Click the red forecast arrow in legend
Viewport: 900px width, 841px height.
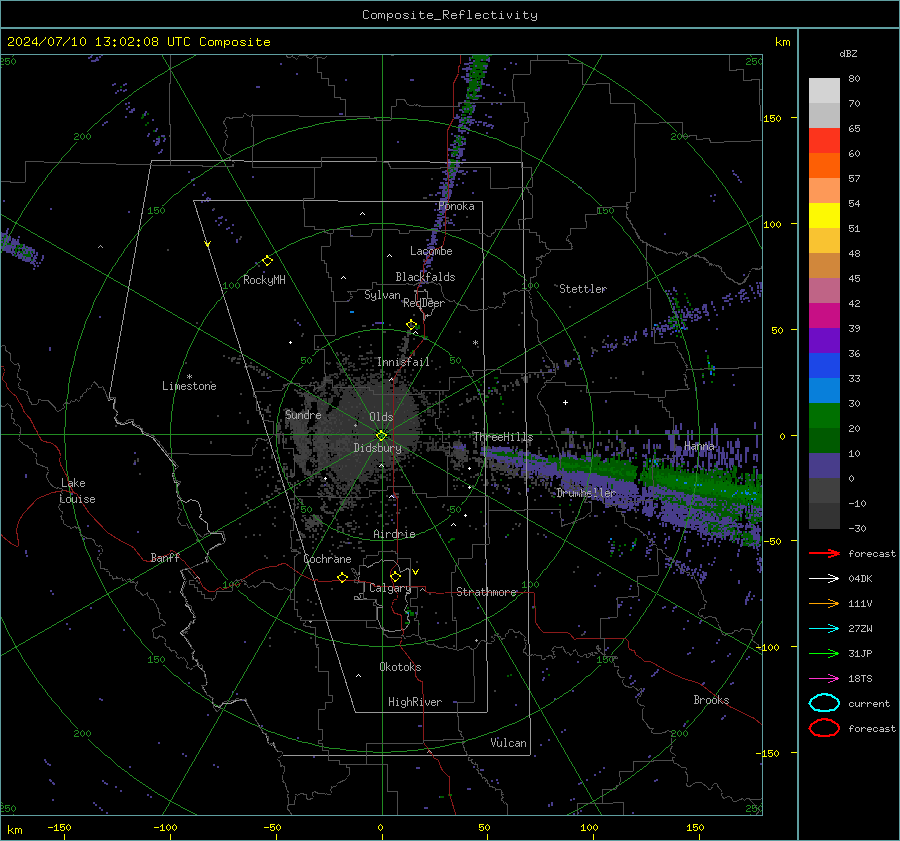824,553
